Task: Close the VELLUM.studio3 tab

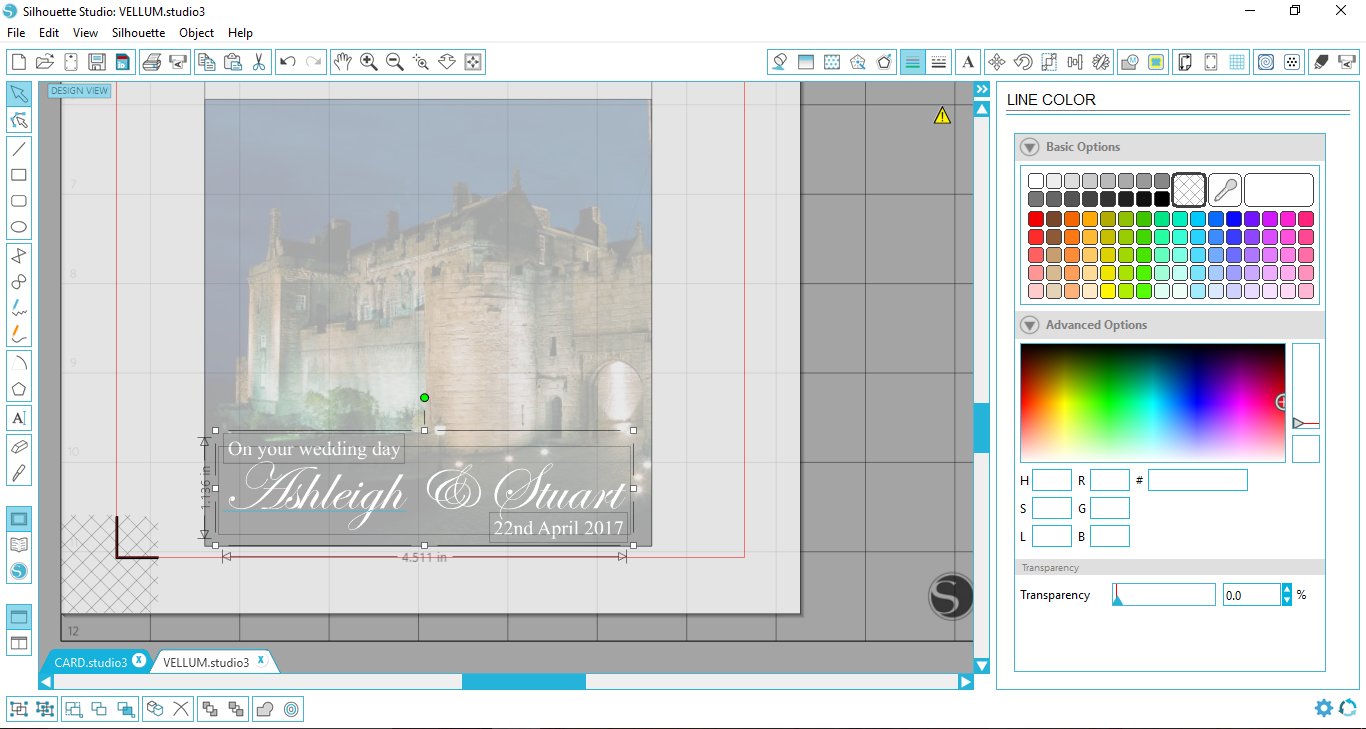Action: pyautogui.click(x=261, y=660)
